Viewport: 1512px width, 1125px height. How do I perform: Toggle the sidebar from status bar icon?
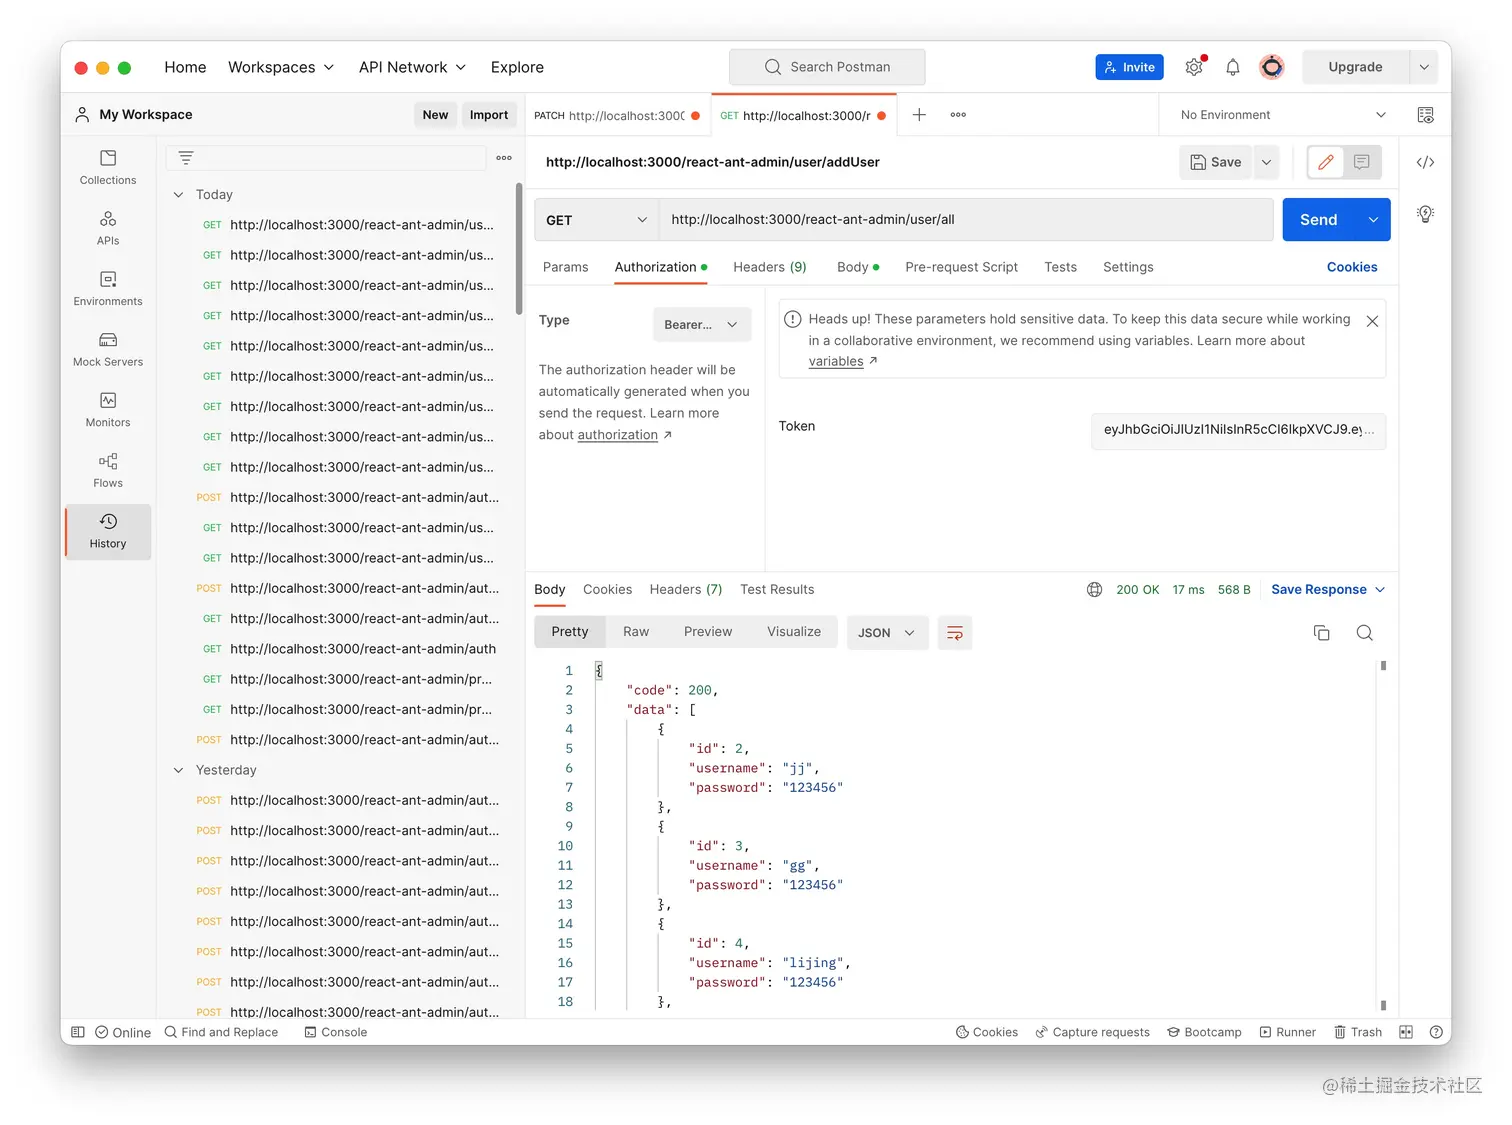(x=78, y=1032)
